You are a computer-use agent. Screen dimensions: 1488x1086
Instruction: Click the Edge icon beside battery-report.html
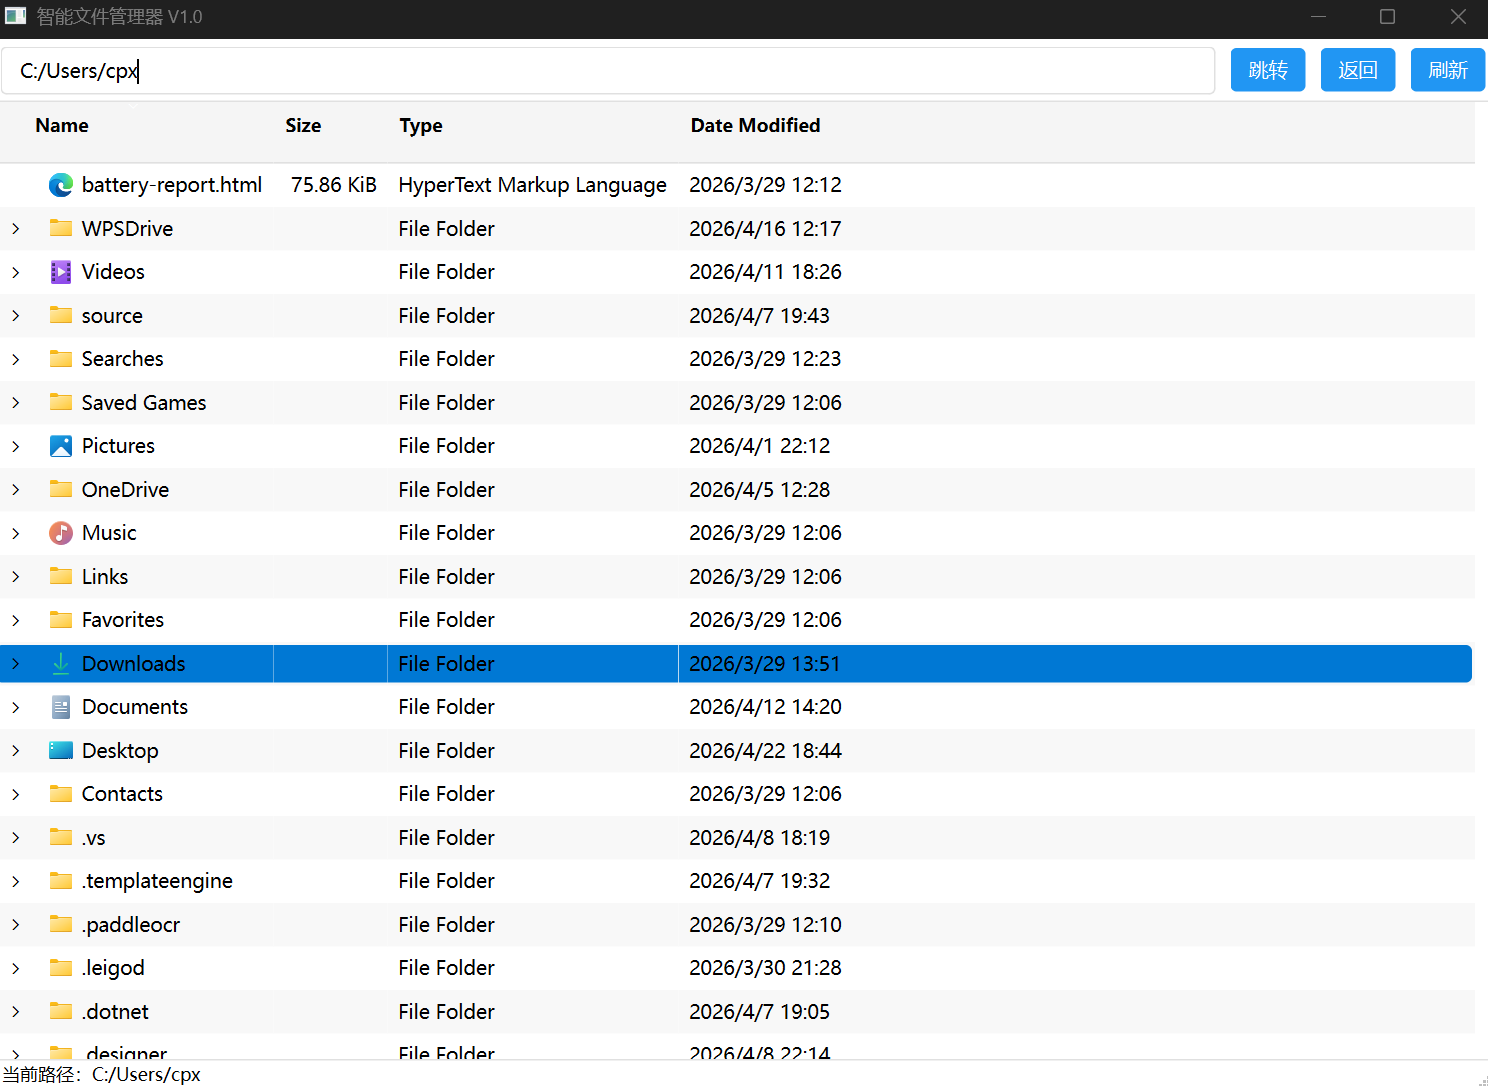61,185
